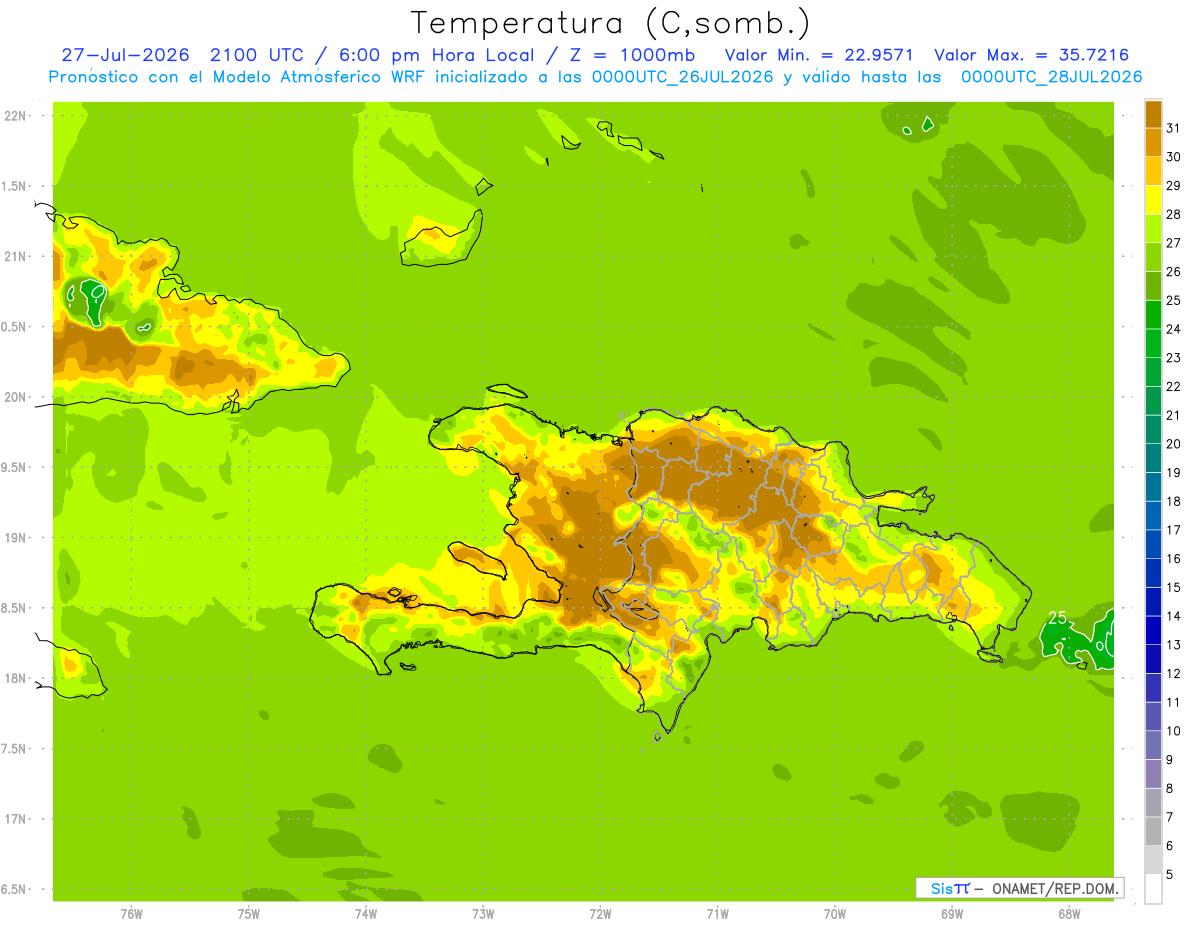This screenshot has height=927, width=1200.
Task: Select the forecast date "27-Jul-2026"
Action: (x=123, y=55)
